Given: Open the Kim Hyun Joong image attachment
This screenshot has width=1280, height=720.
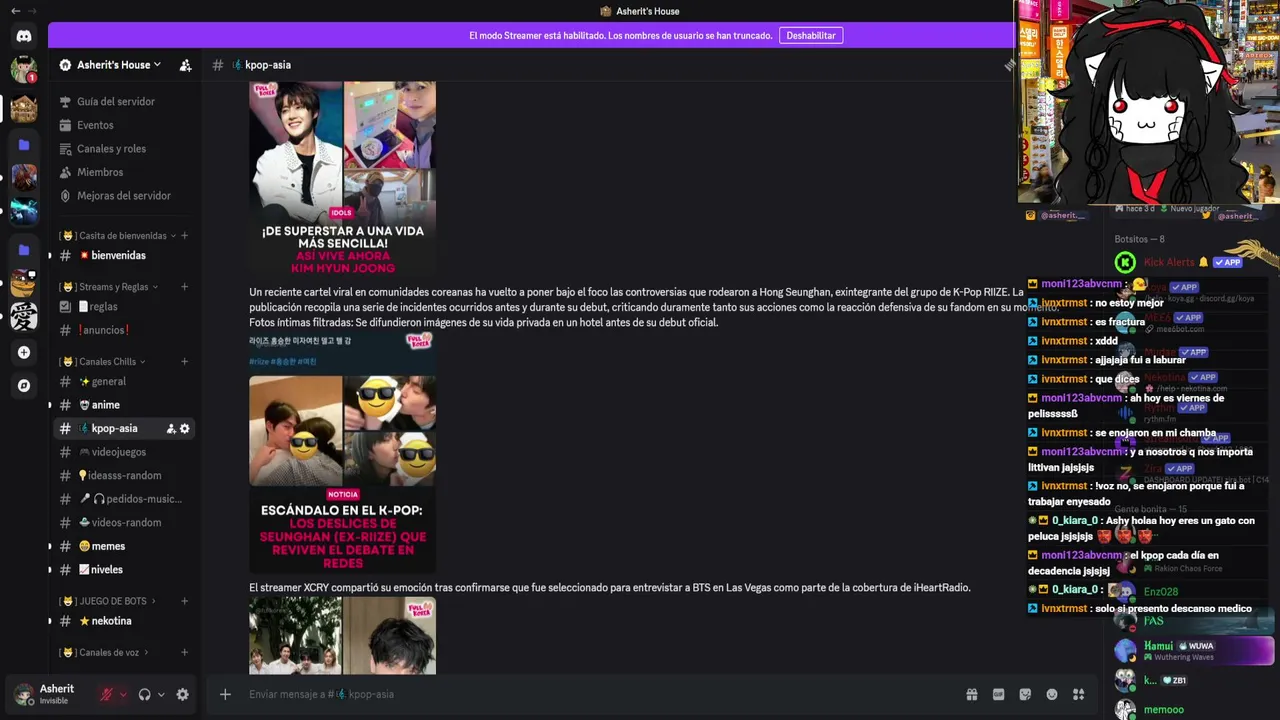Looking at the screenshot, I should tap(342, 179).
